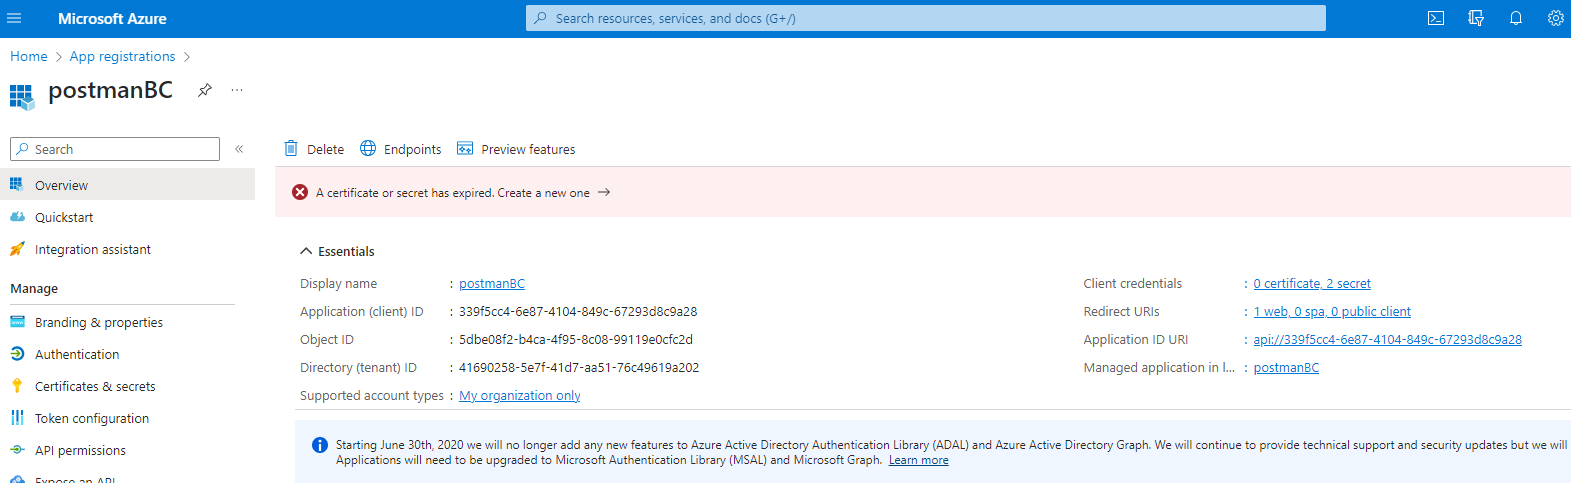Viewport: 1571px width, 483px height.
Task: Click the Quickstart cloud icon
Action: [x=17, y=216]
